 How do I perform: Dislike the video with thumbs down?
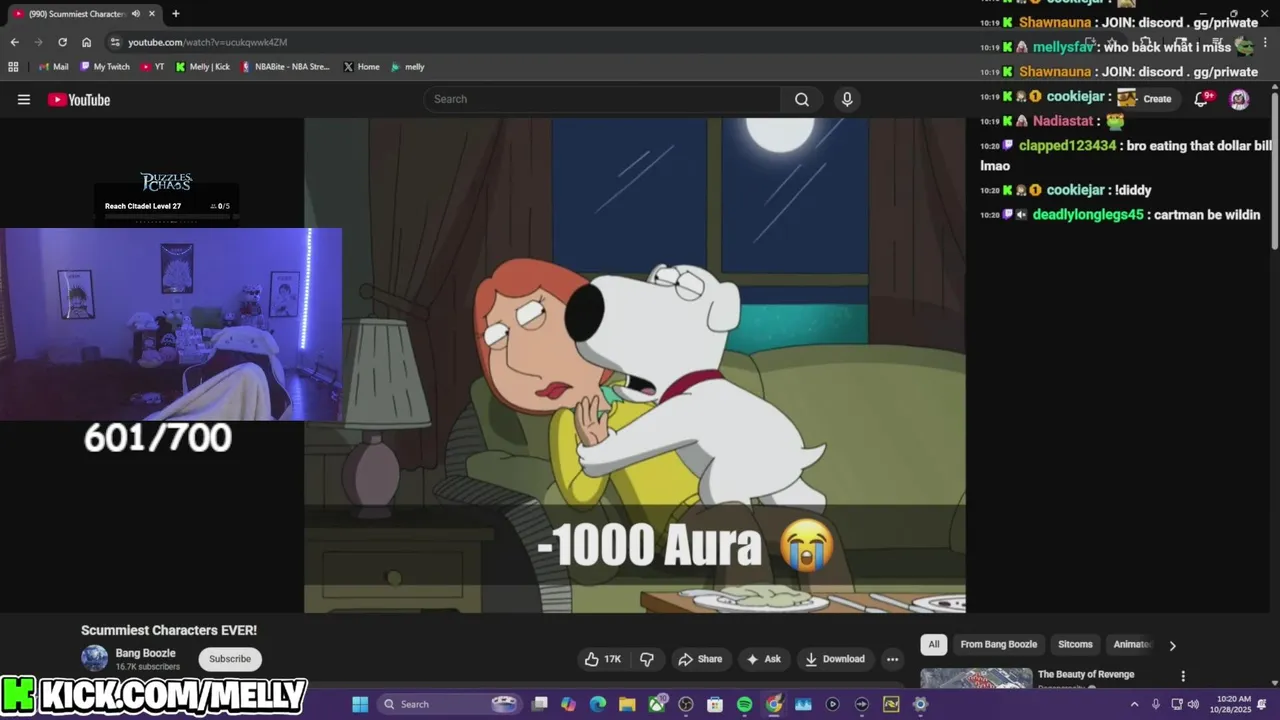tap(647, 659)
